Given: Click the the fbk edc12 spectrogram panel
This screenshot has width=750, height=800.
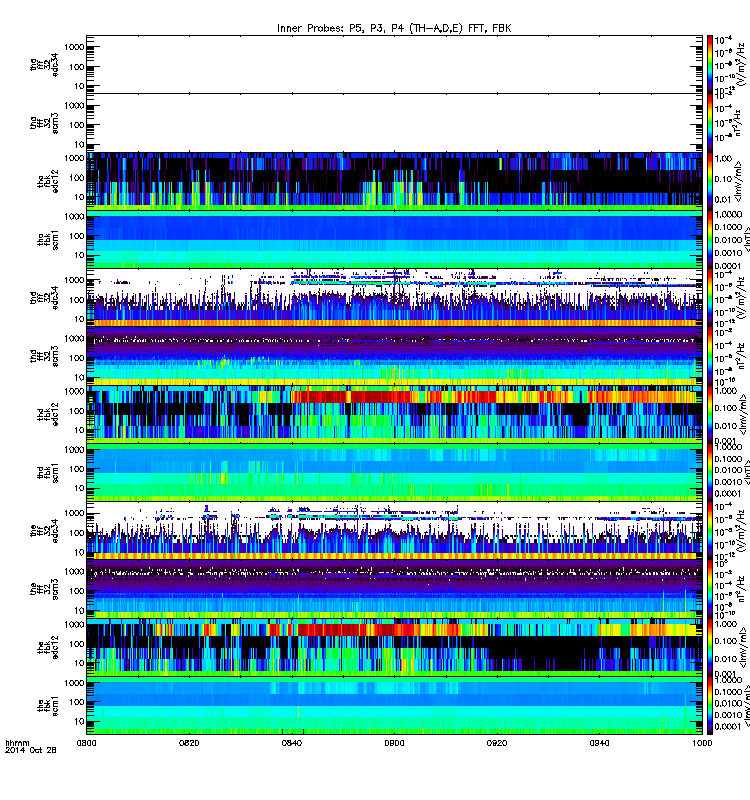Looking at the screenshot, I should tap(394, 646).
